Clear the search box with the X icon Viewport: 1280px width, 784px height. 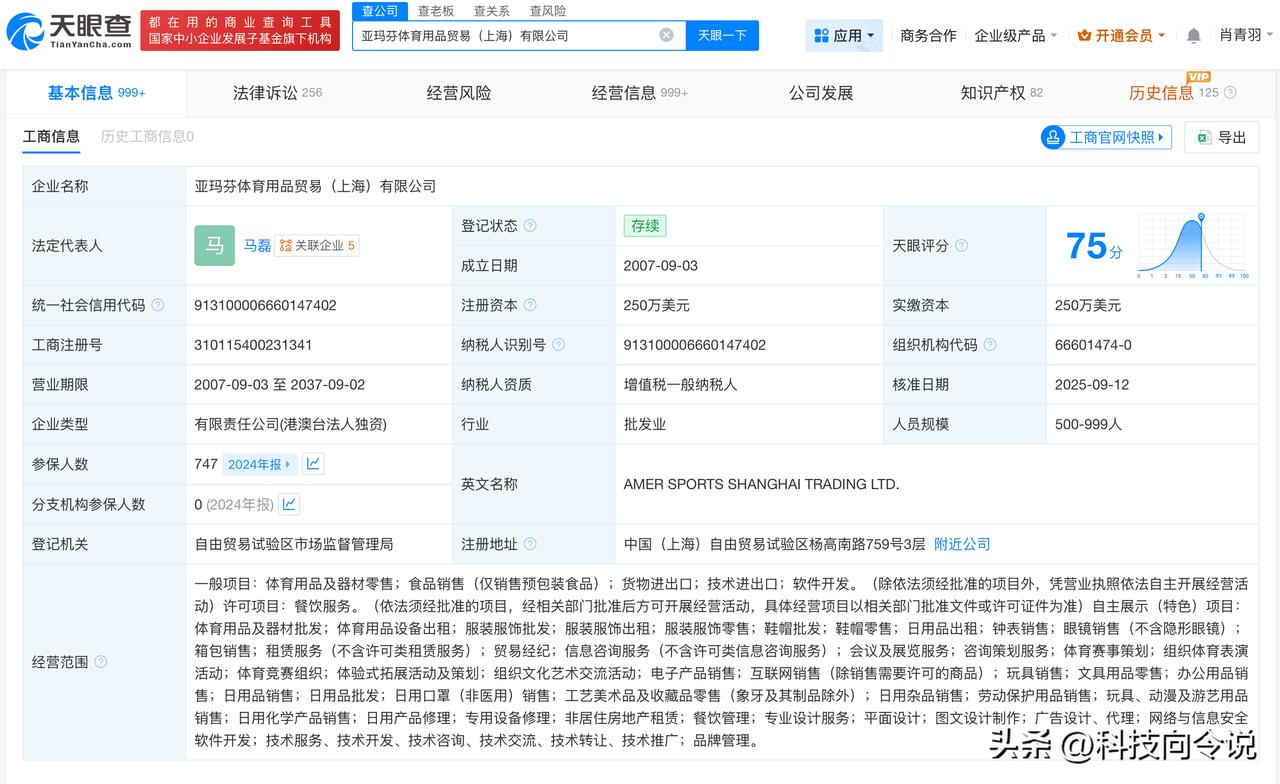(666, 35)
